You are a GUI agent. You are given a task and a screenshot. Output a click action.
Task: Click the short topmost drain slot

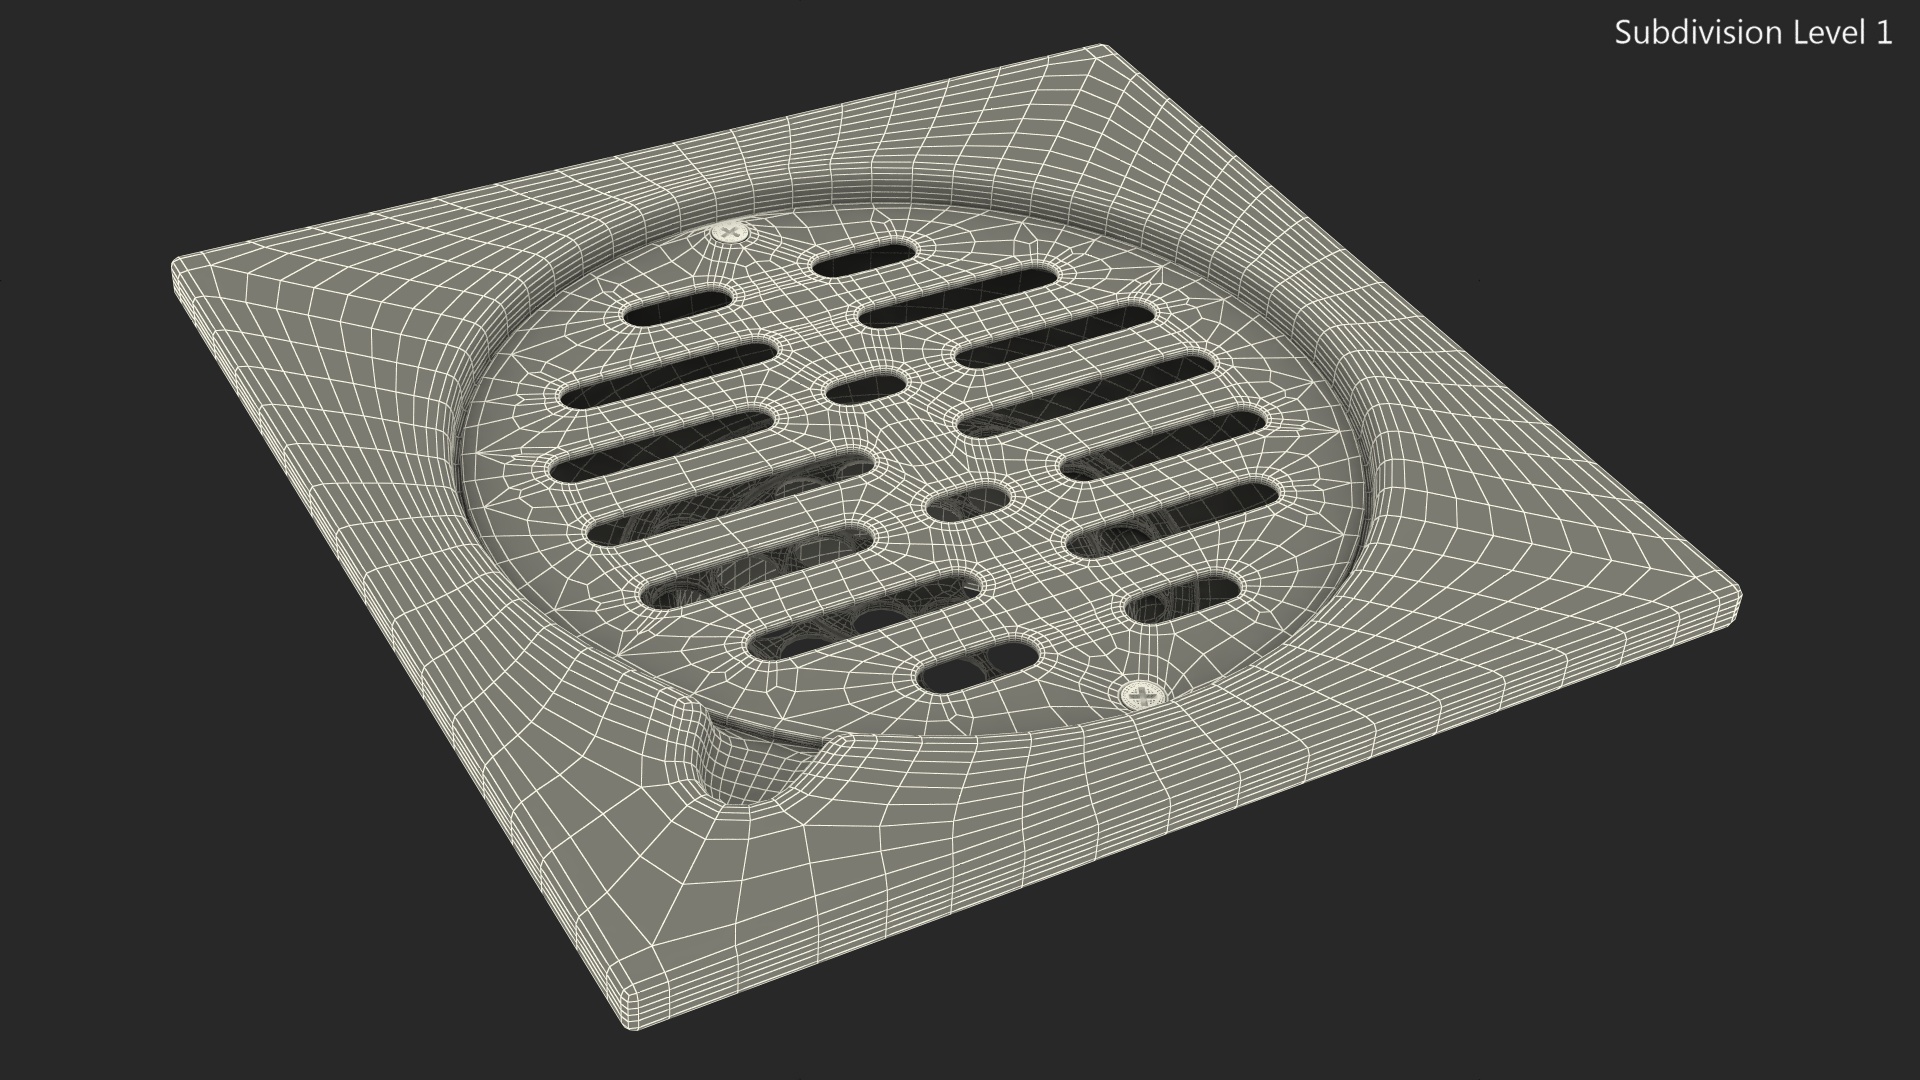coord(864,261)
